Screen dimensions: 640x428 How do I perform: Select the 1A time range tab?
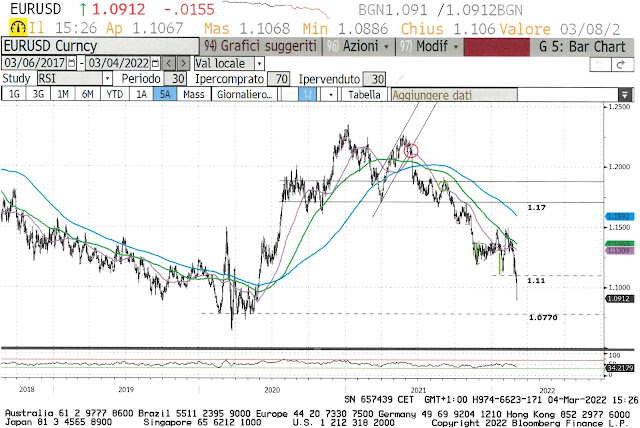pos(141,95)
